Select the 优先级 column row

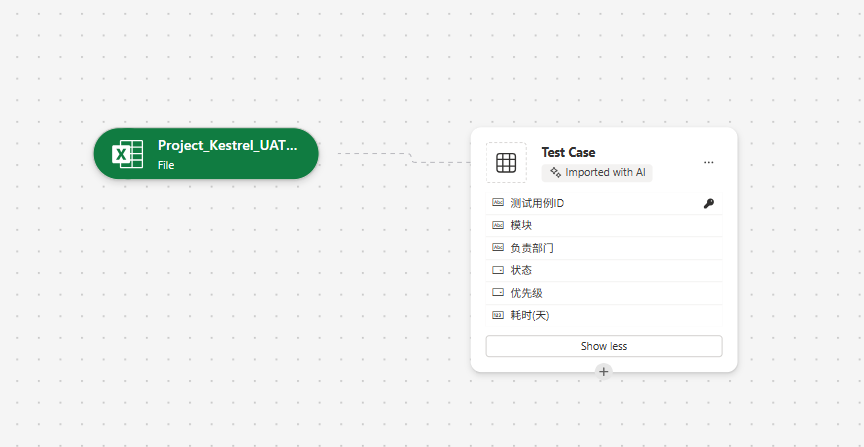click(604, 293)
